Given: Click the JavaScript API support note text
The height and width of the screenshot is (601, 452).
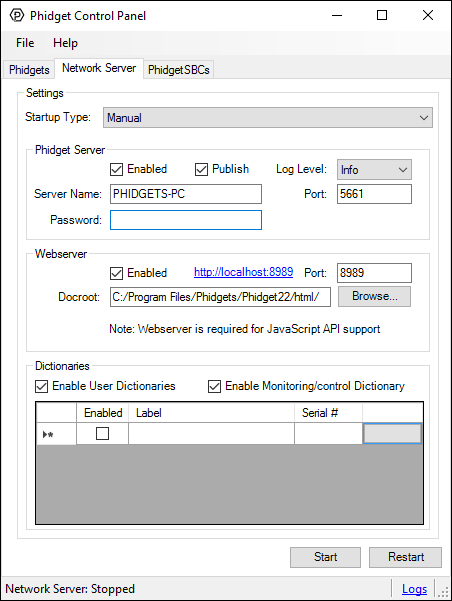Looking at the screenshot, I should tap(245, 329).
